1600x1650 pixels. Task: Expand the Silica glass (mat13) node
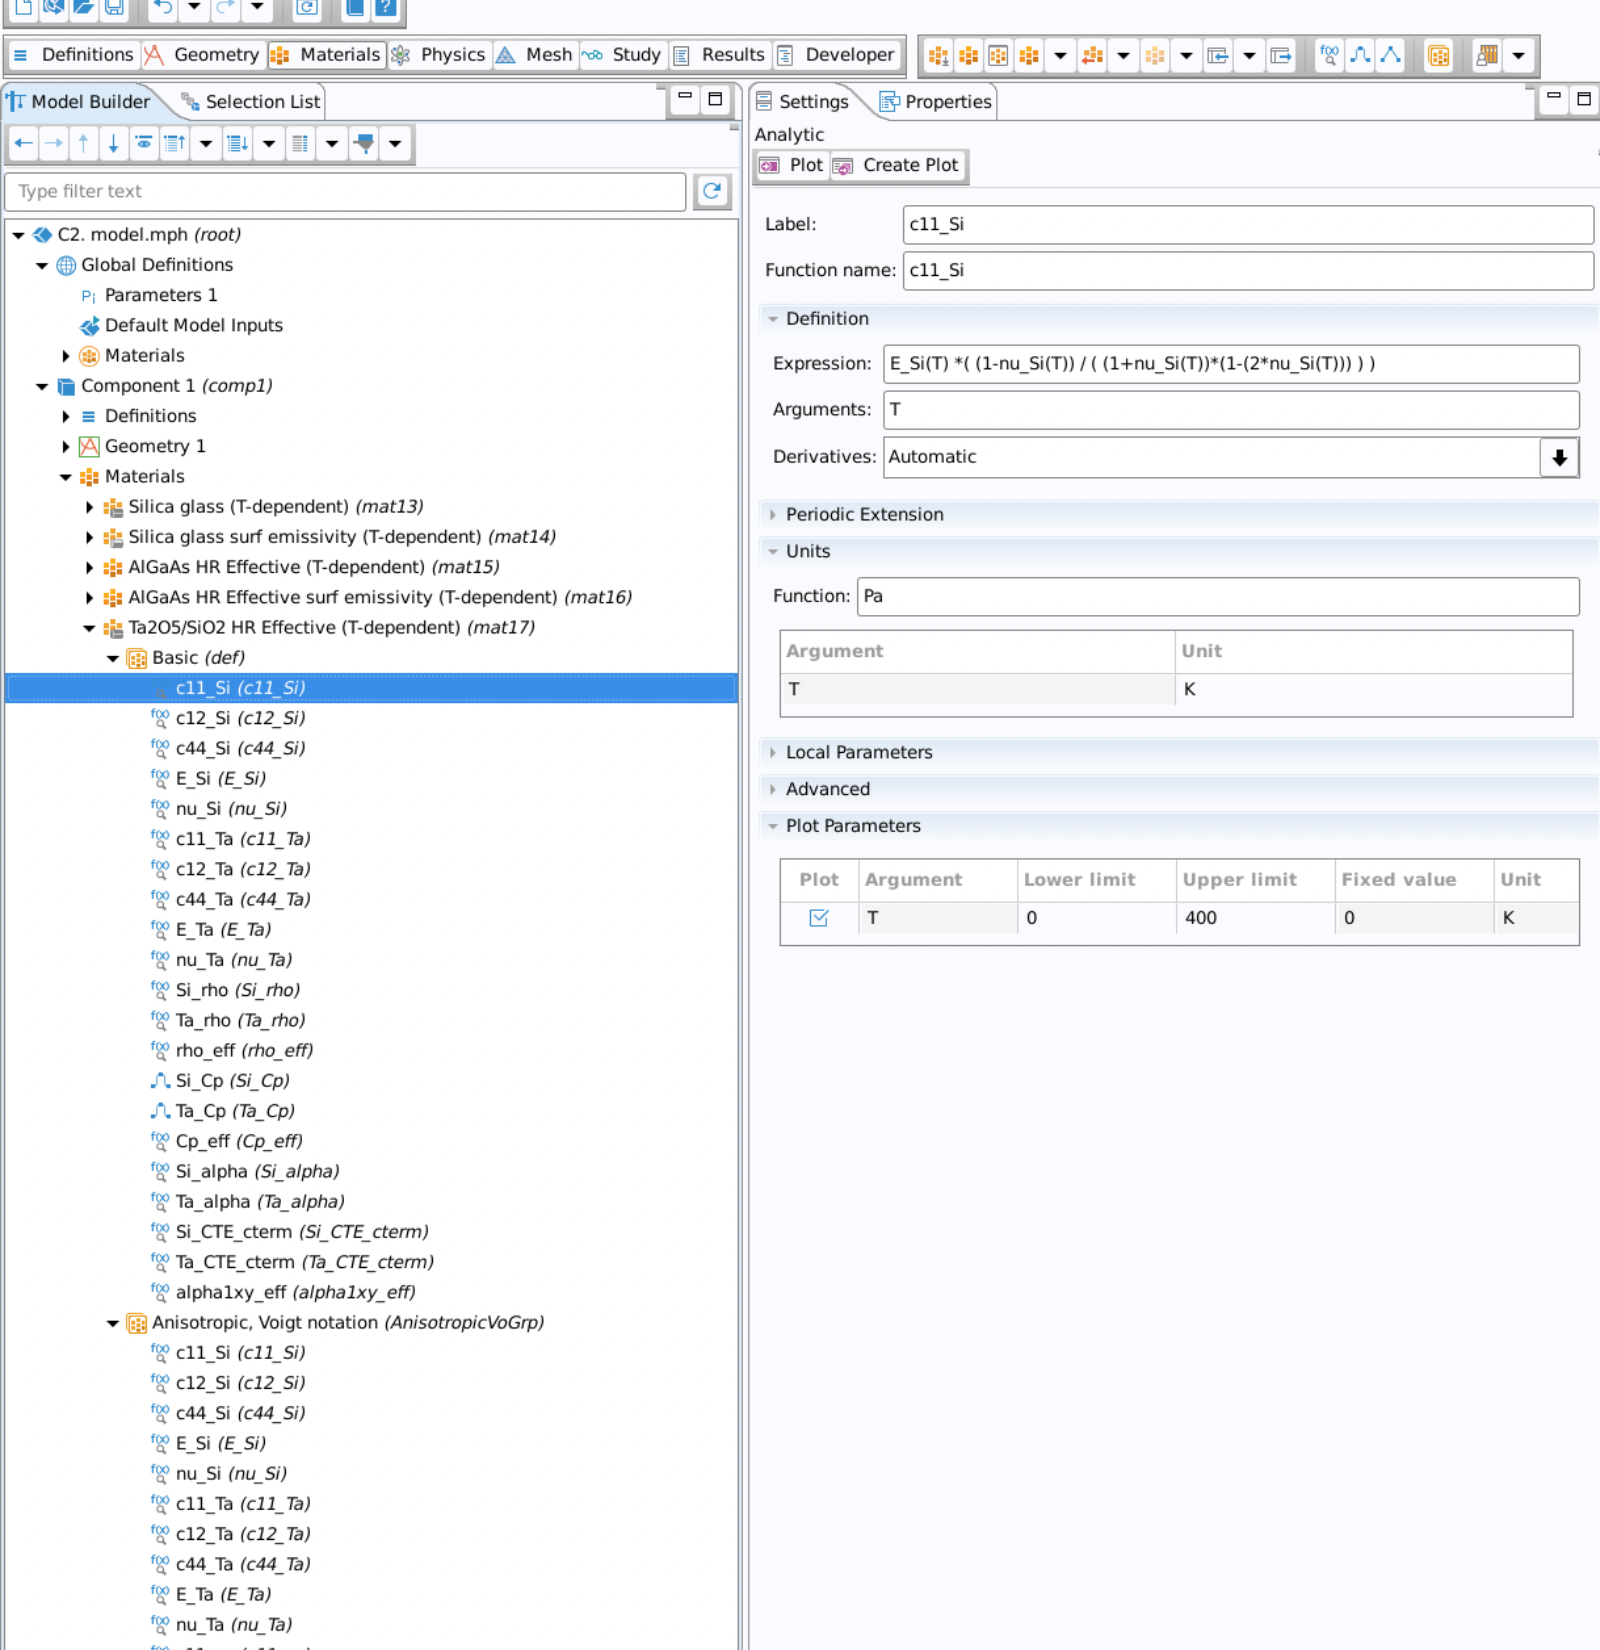(x=89, y=507)
